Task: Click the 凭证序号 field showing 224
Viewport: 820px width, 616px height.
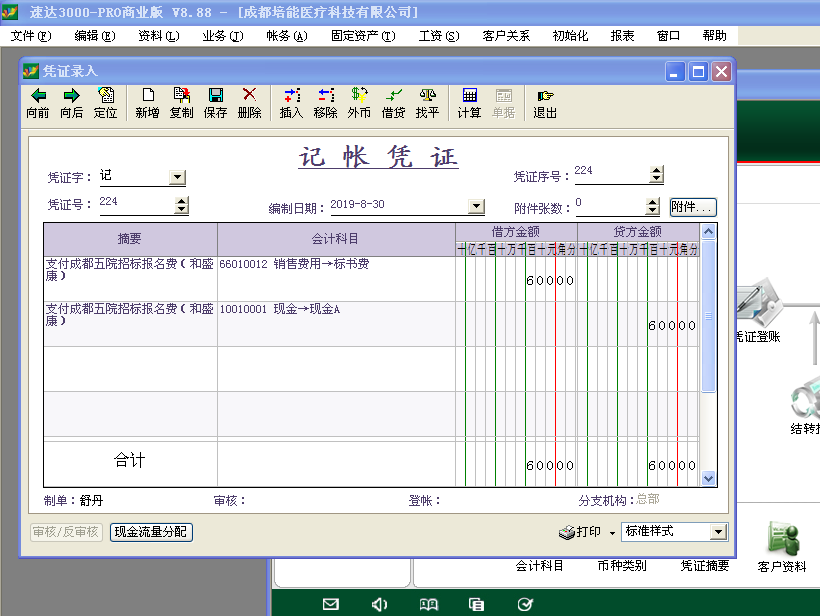Action: pyautogui.click(x=612, y=173)
